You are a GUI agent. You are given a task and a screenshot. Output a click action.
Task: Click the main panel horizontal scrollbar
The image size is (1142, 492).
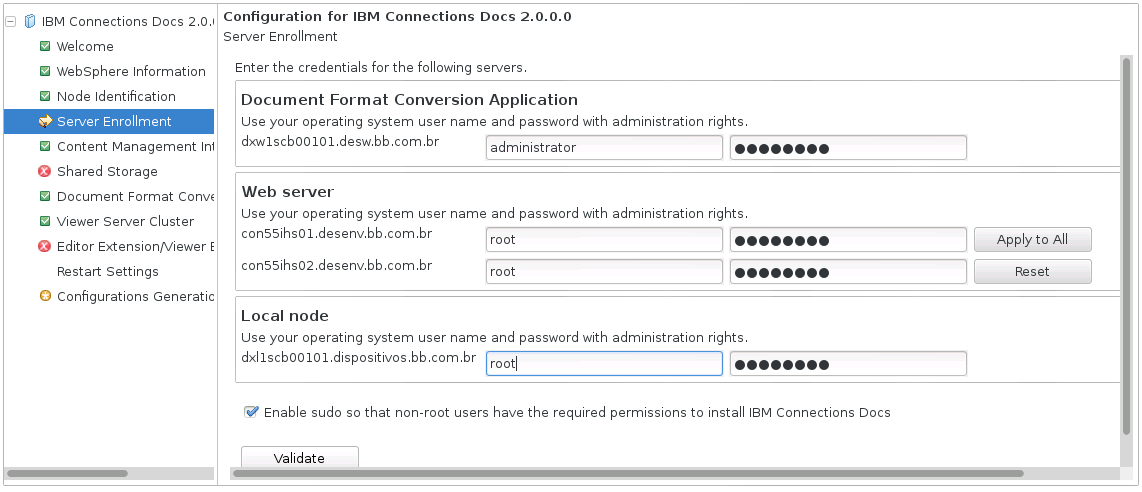click(628, 473)
